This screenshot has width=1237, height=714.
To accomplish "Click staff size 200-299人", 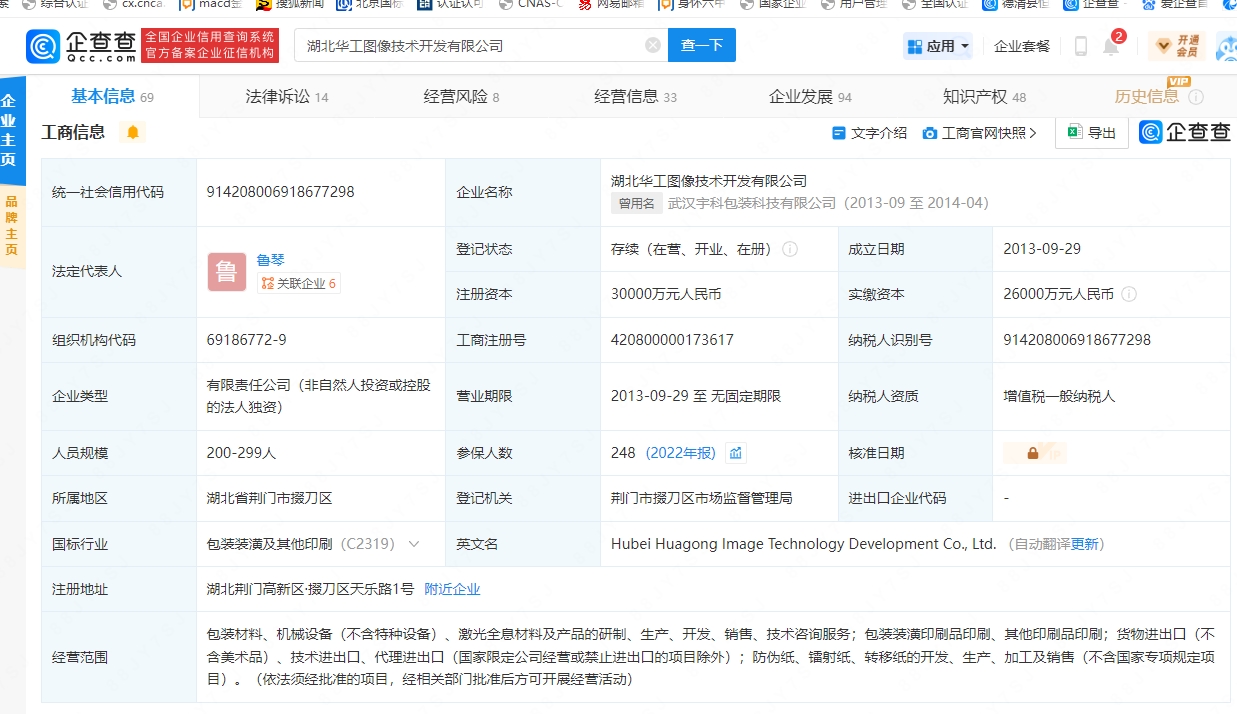I will click(241, 453).
